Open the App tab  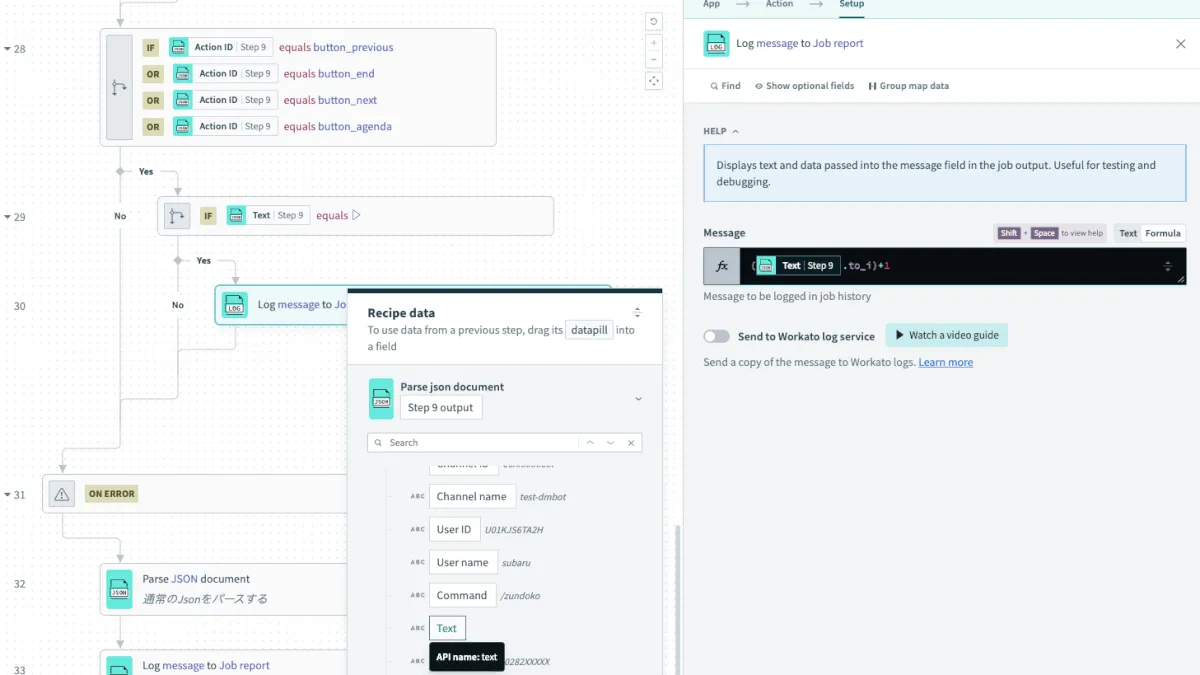pyautogui.click(x=711, y=5)
